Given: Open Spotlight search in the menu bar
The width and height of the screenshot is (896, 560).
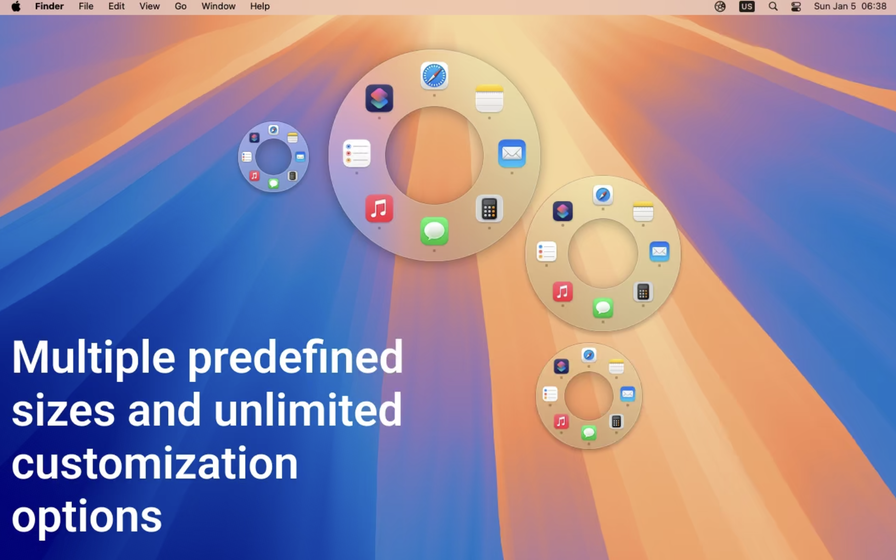Looking at the screenshot, I should click(x=773, y=7).
